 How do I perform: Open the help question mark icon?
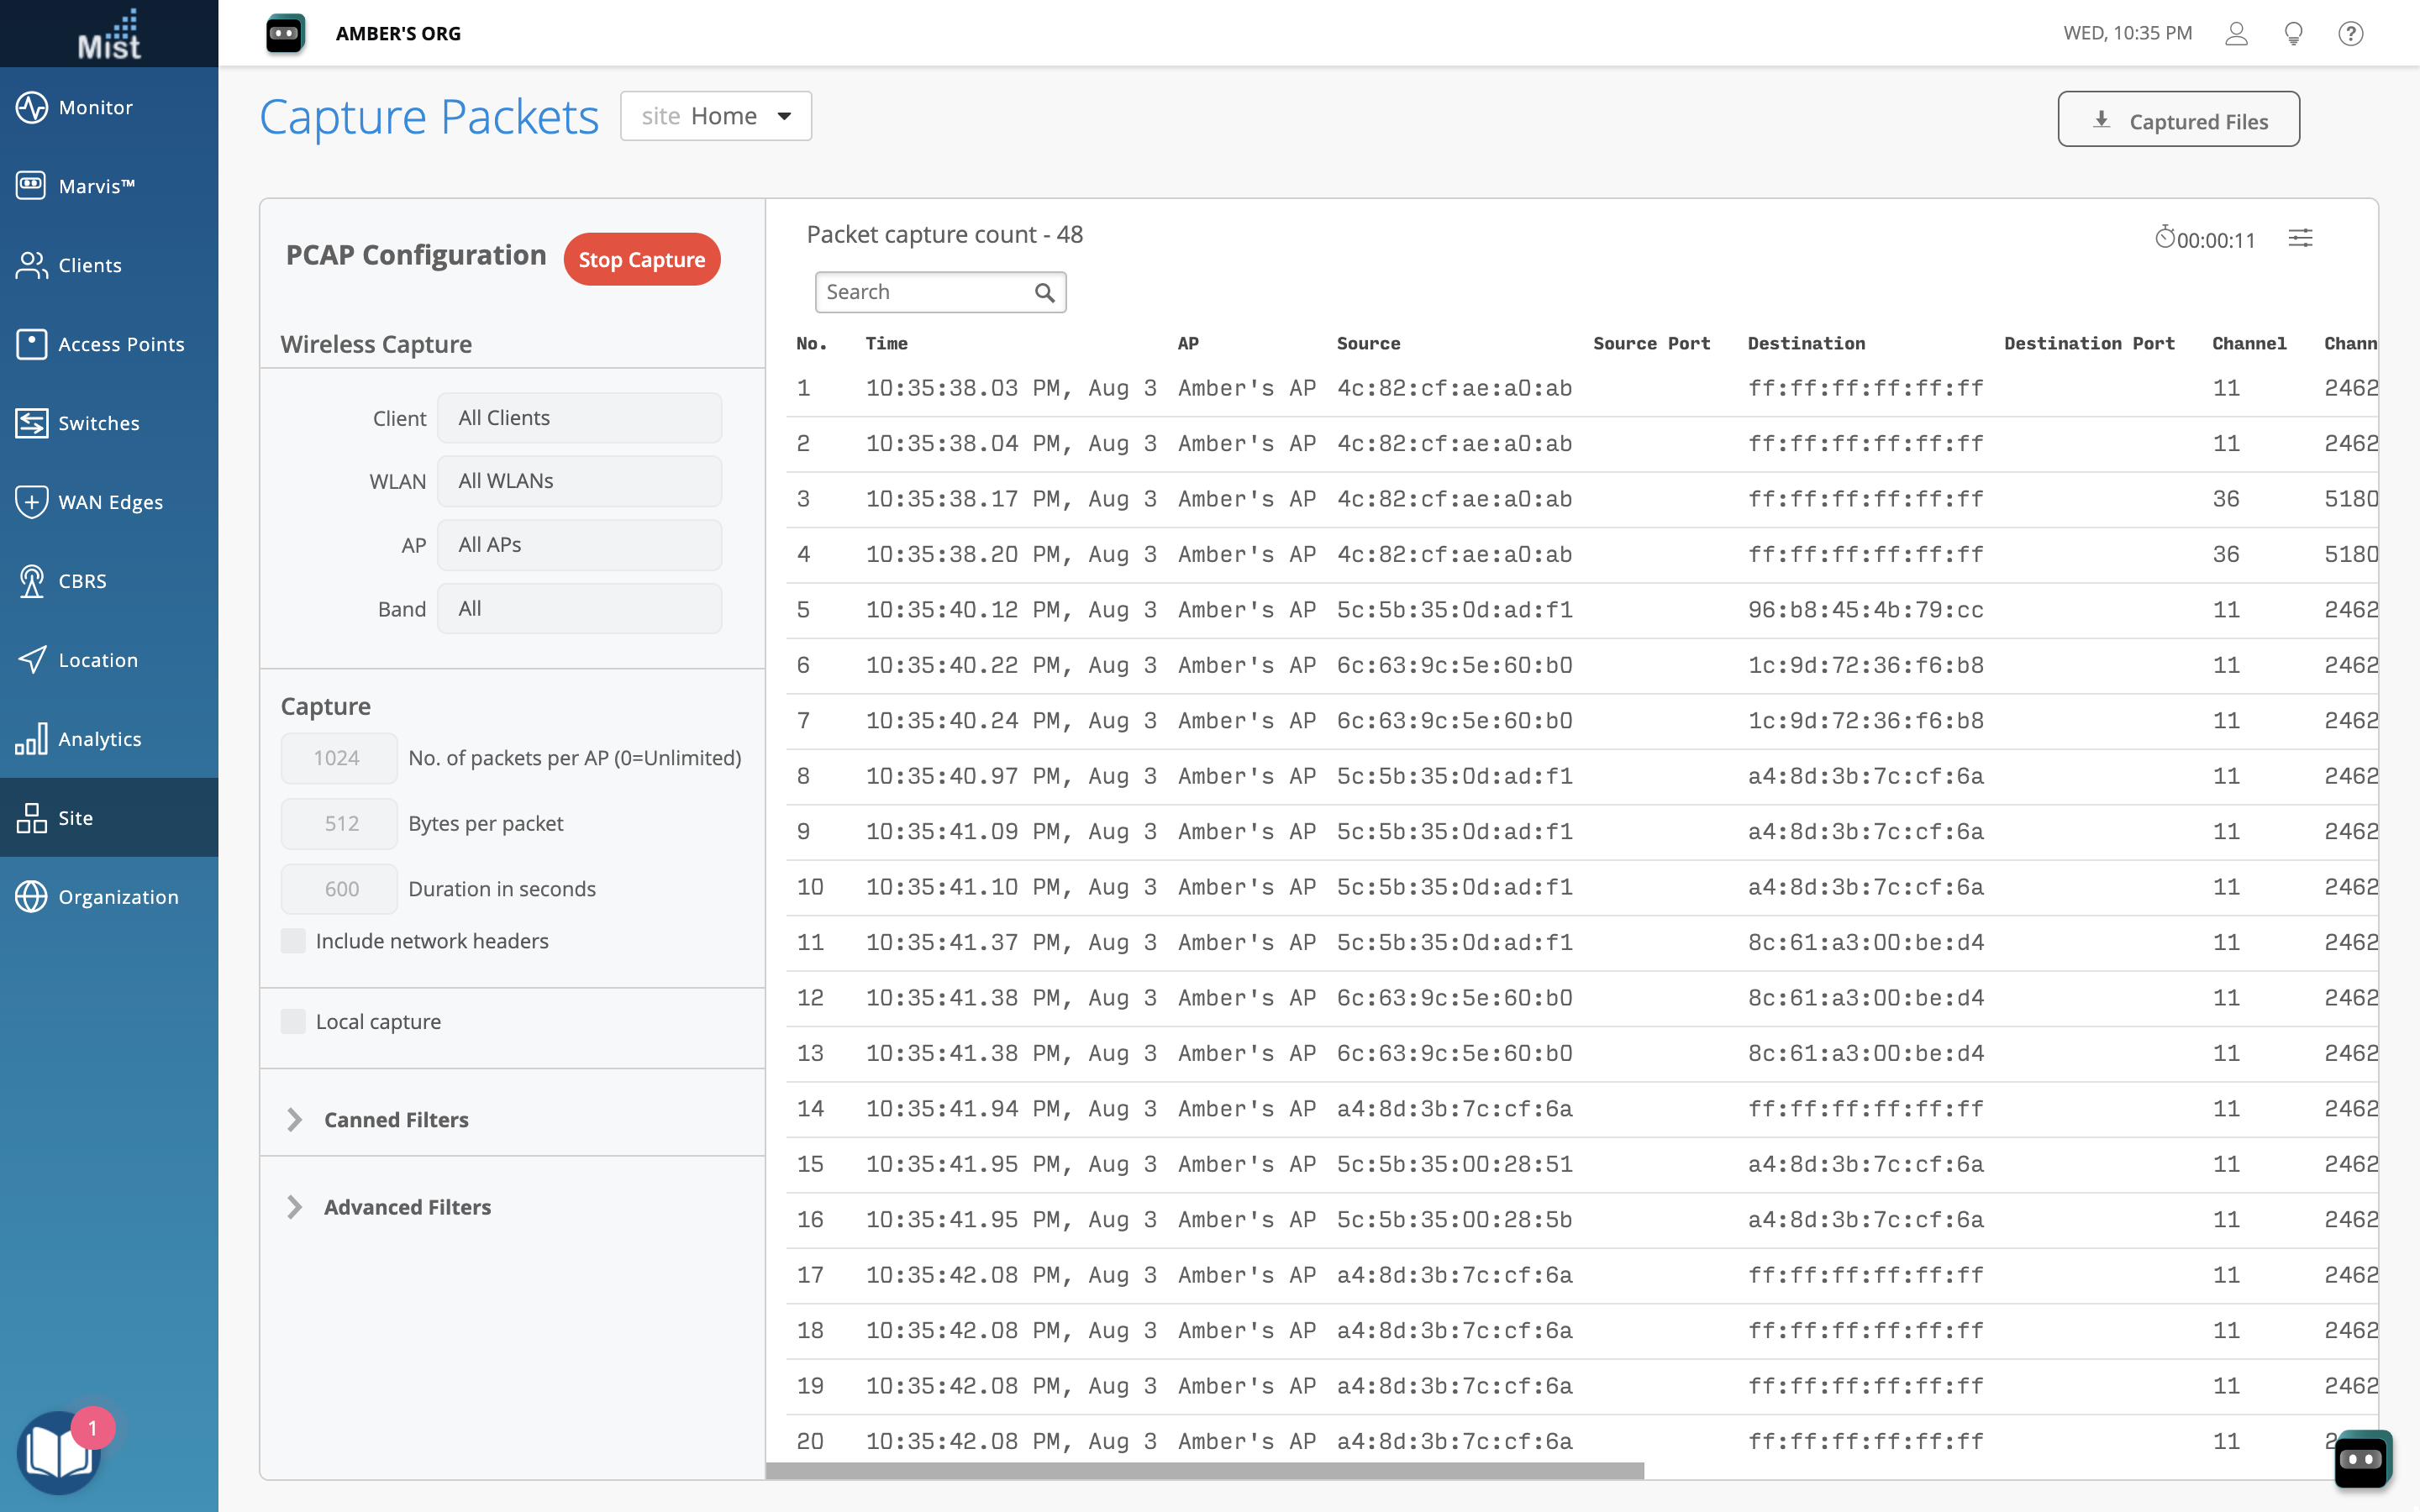pyautogui.click(x=2350, y=33)
